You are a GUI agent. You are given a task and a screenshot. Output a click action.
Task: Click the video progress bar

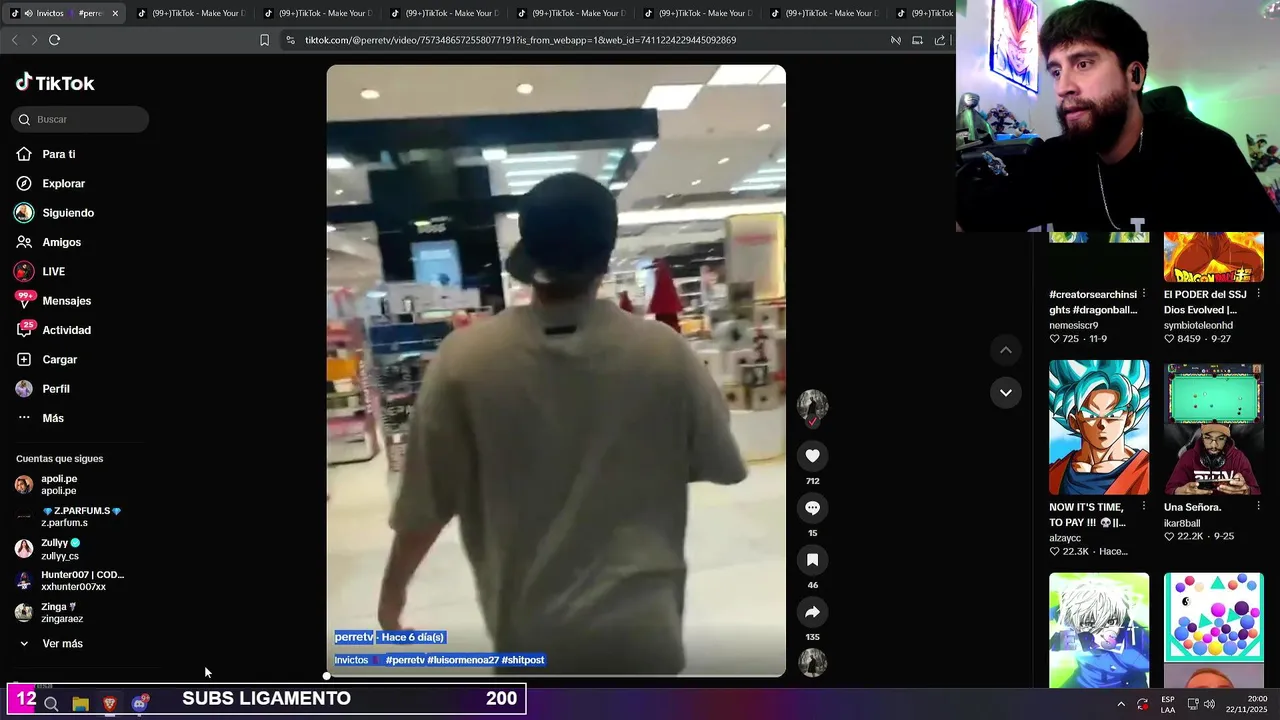point(556,676)
